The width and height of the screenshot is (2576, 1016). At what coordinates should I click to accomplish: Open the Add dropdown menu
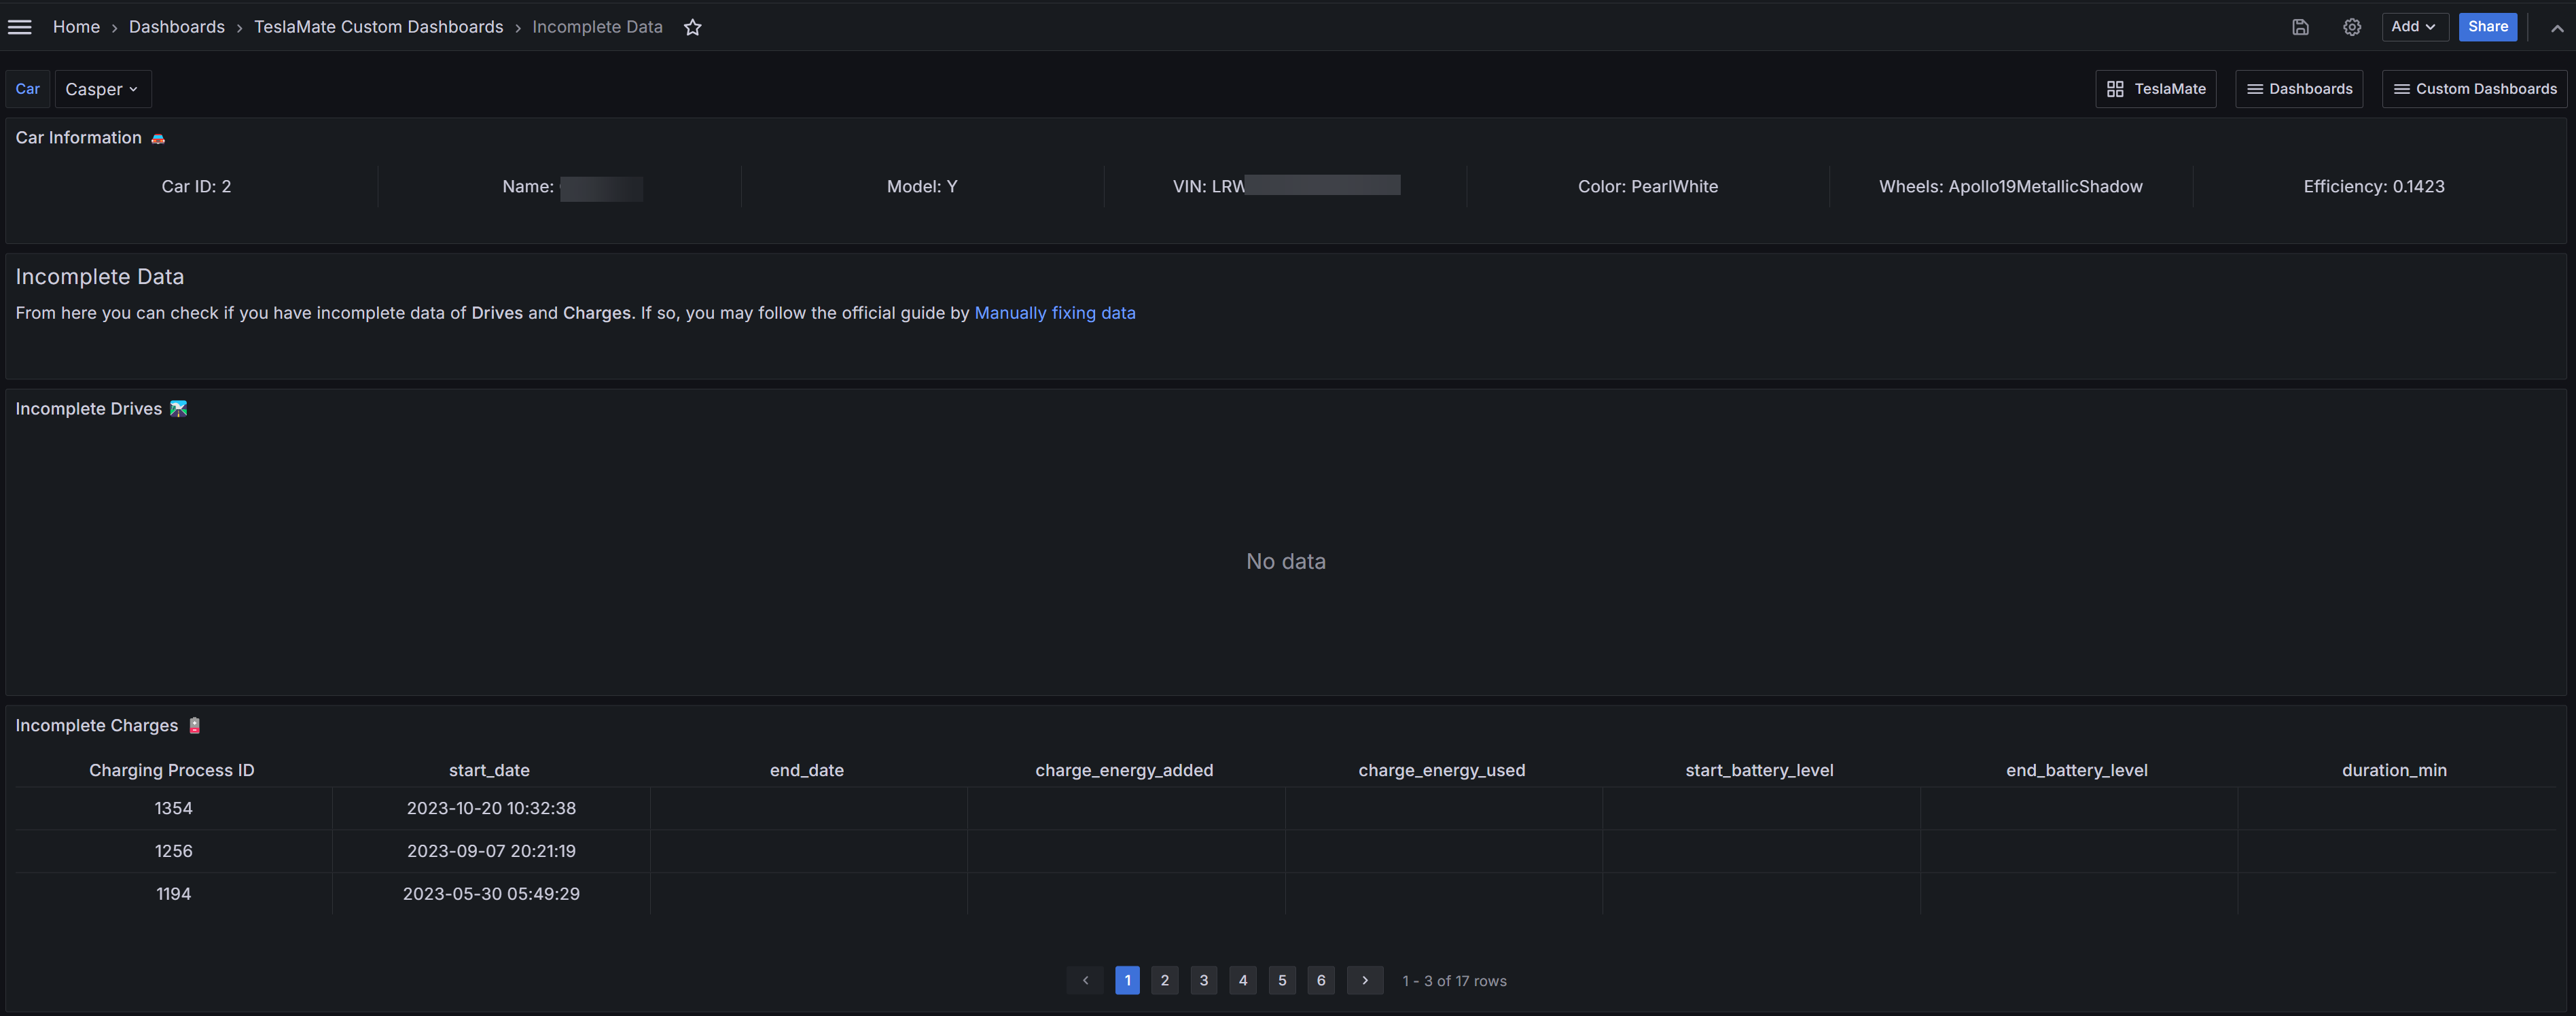coord(2413,27)
